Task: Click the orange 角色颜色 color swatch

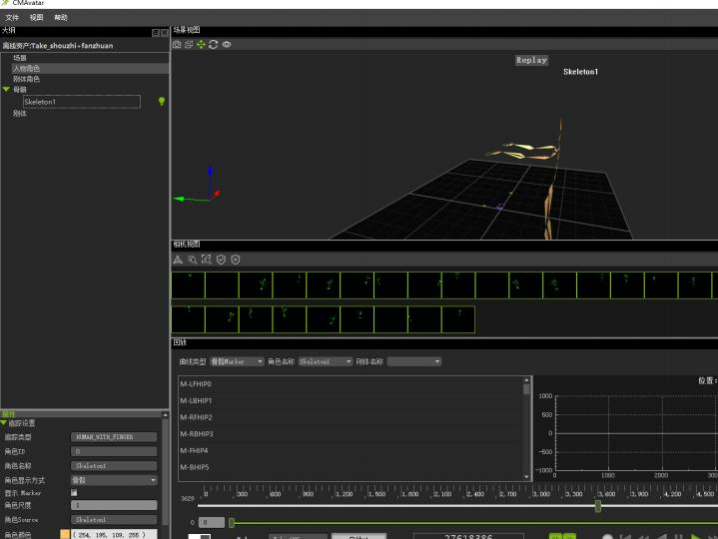Action: click(x=65, y=534)
